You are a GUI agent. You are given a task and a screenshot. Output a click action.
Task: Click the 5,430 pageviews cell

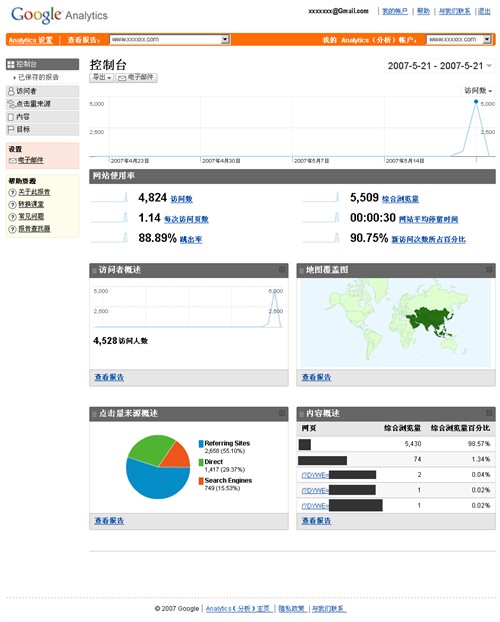click(413, 443)
